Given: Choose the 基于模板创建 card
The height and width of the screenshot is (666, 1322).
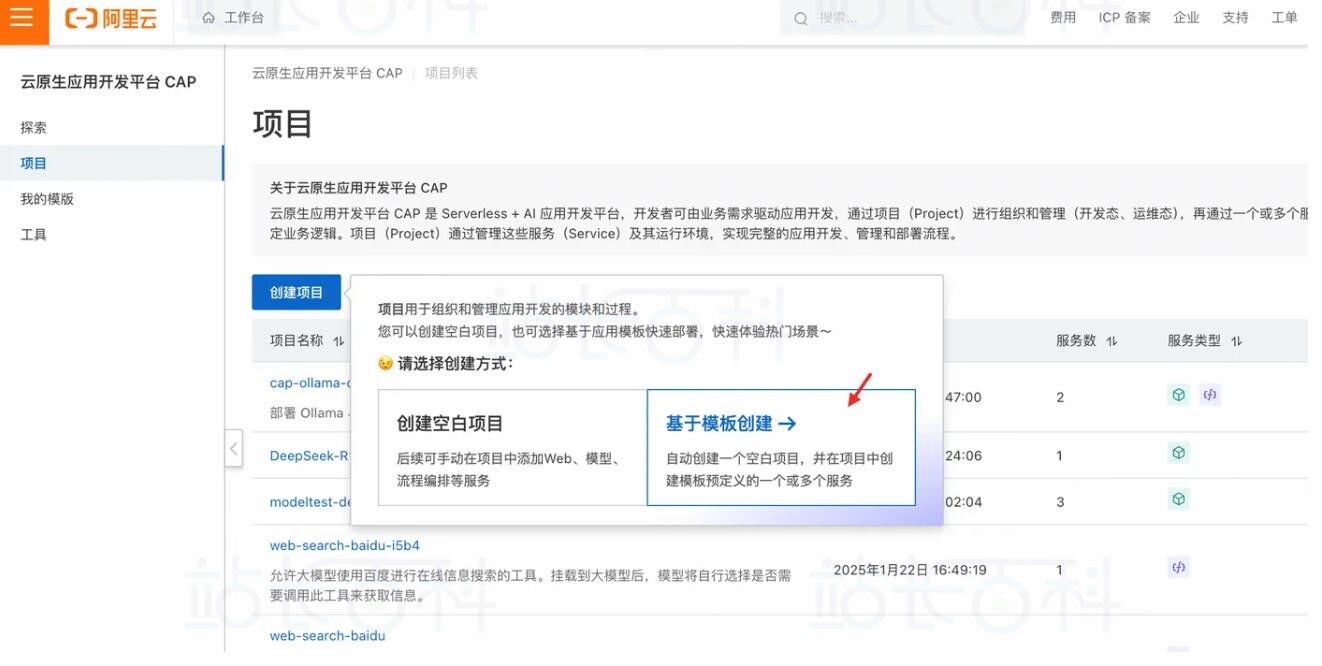Looking at the screenshot, I should tap(781, 447).
